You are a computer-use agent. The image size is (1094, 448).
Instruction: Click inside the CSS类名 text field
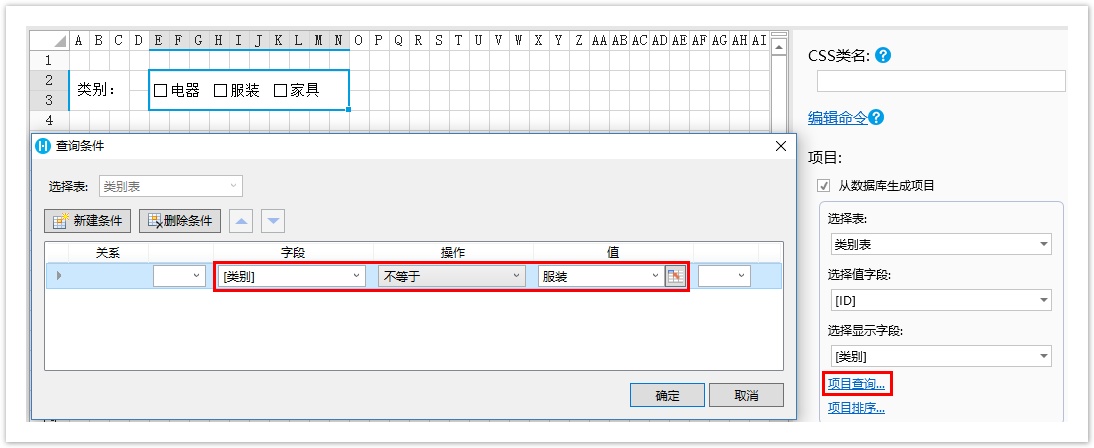[940, 82]
